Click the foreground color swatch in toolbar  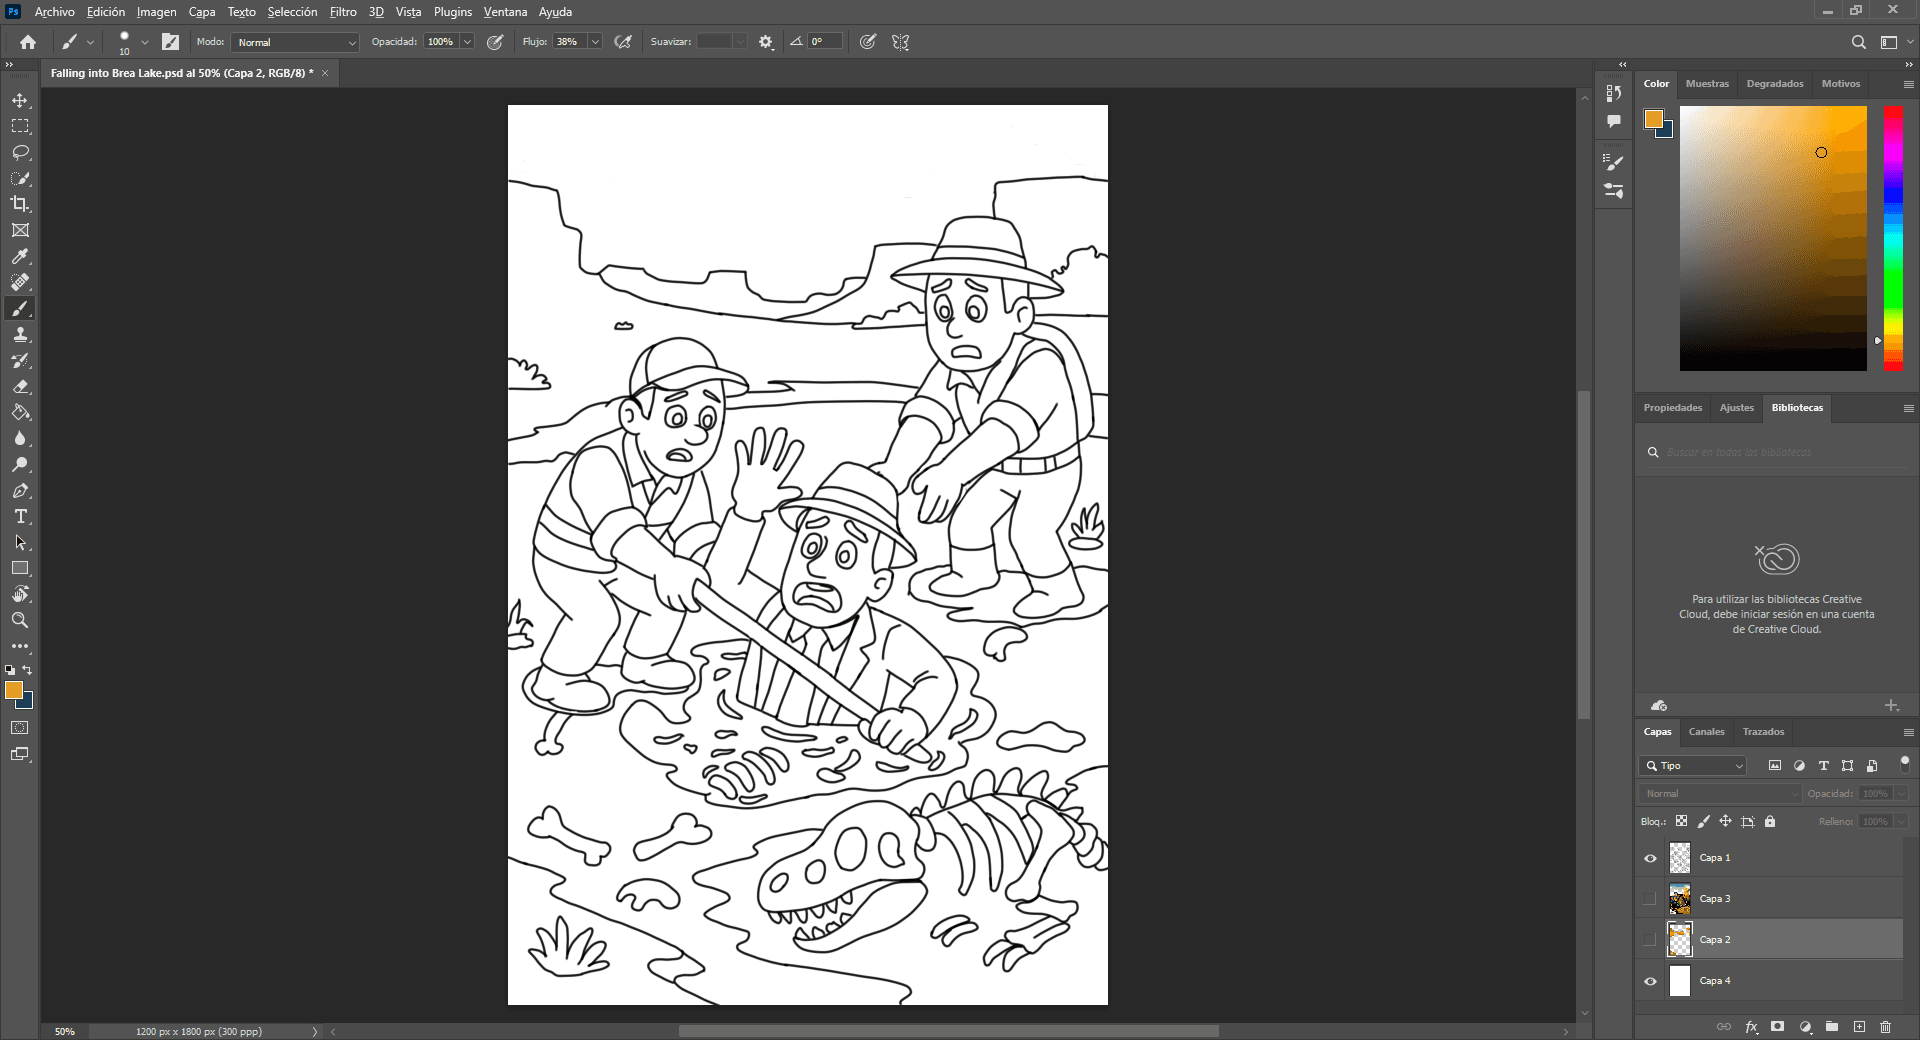pyautogui.click(x=13, y=690)
